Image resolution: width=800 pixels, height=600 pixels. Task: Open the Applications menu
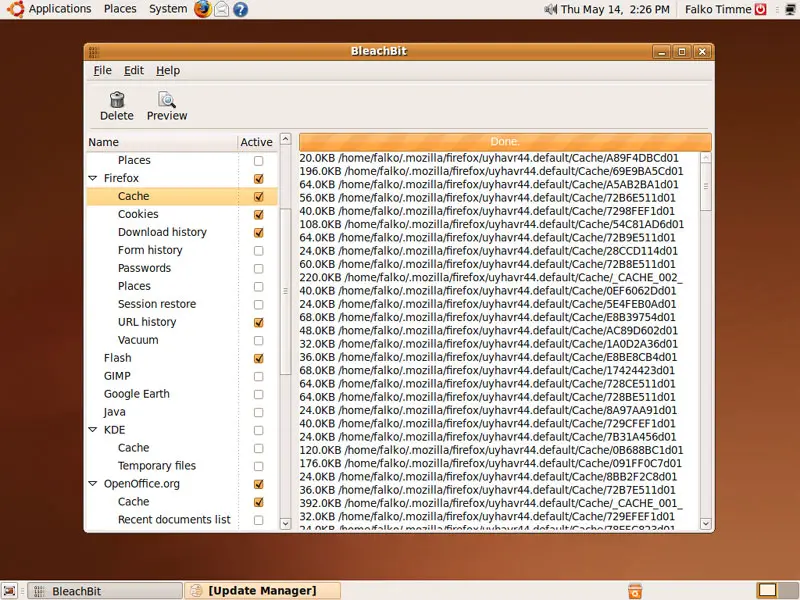(60, 9)
